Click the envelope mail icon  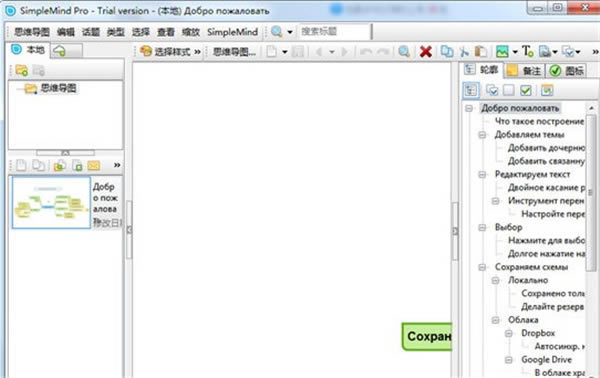click(x=94, y=166)
